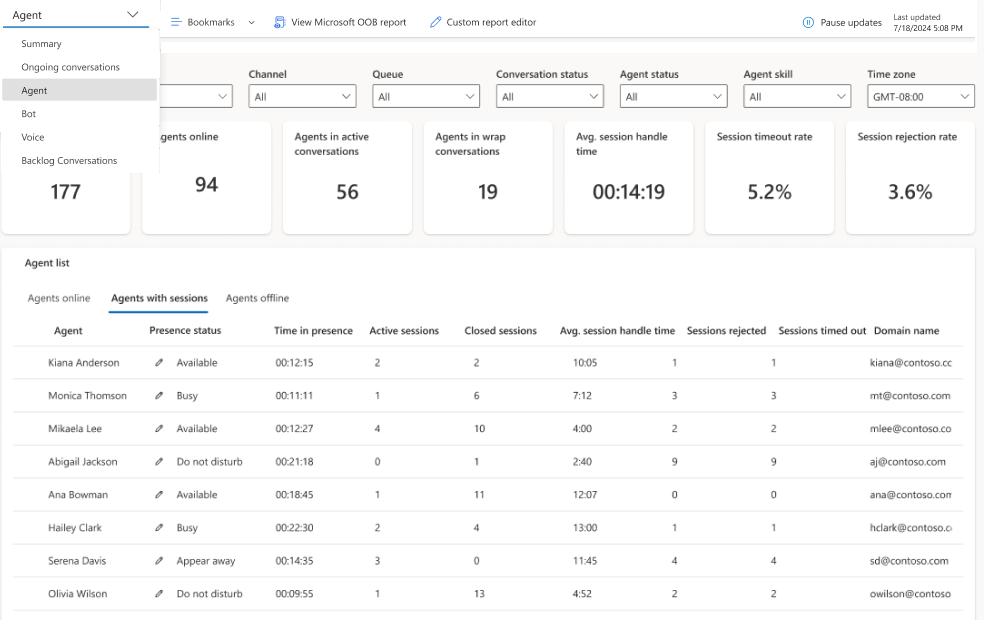The height and width of the screenshot is (620, 984).
Task: Click agent name Ana Bowman
Action: (x=78, y=494)
